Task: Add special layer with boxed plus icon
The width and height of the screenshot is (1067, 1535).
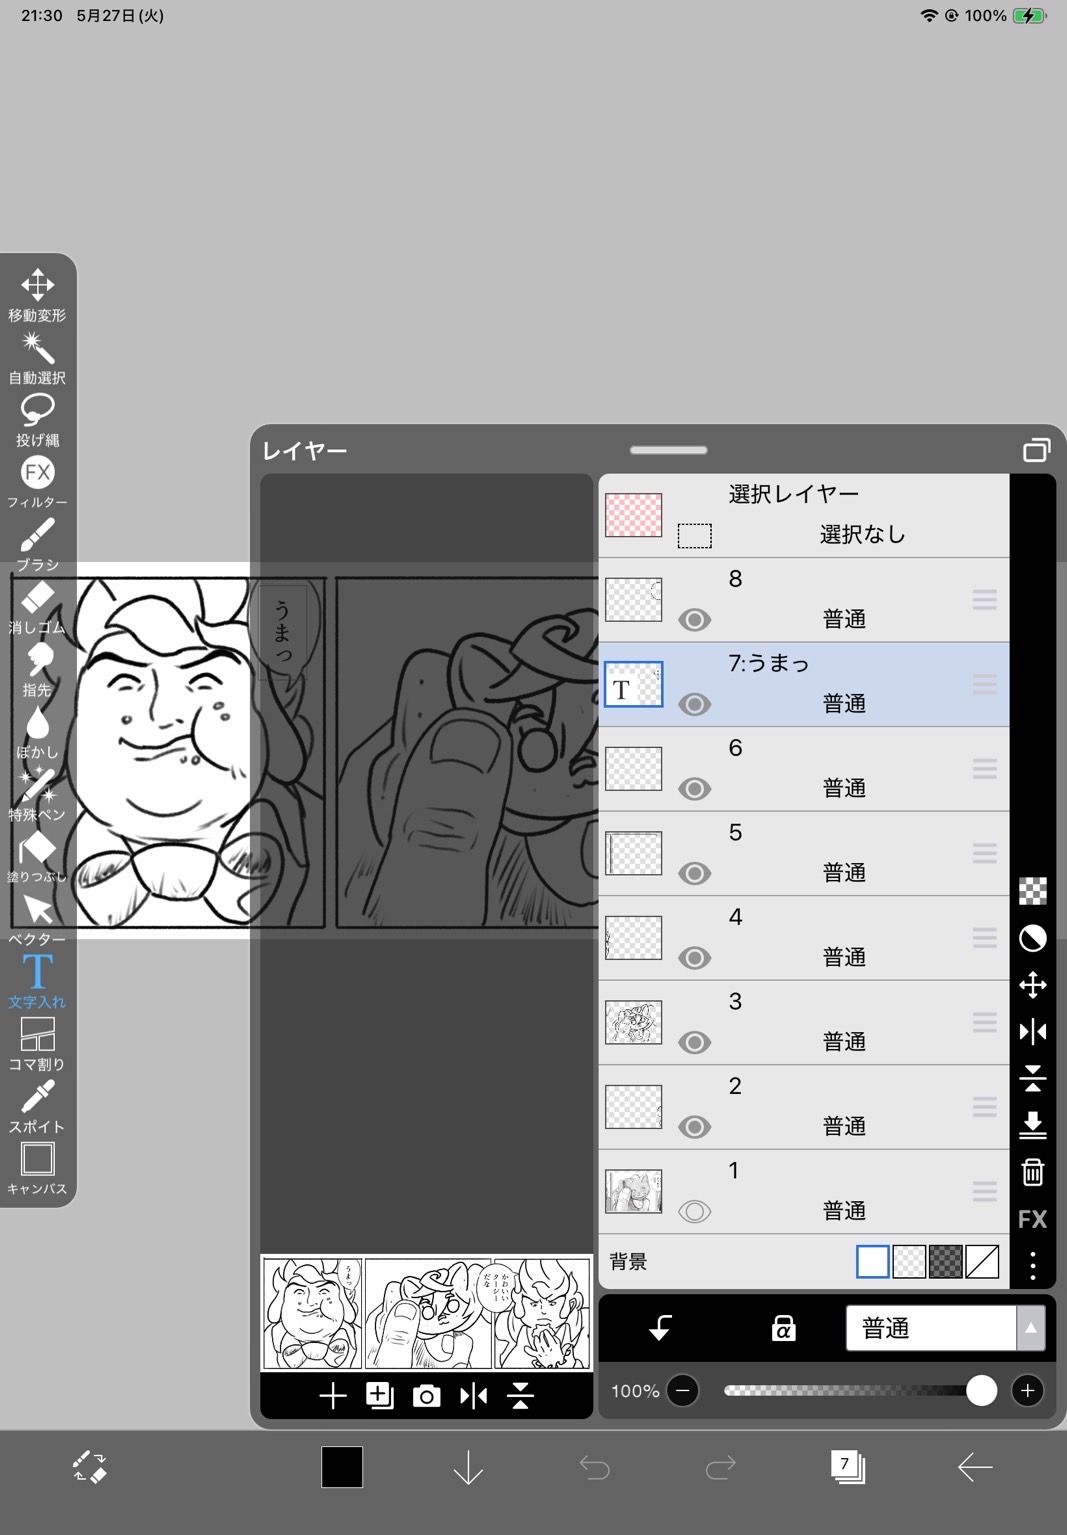Action: 380,1396
